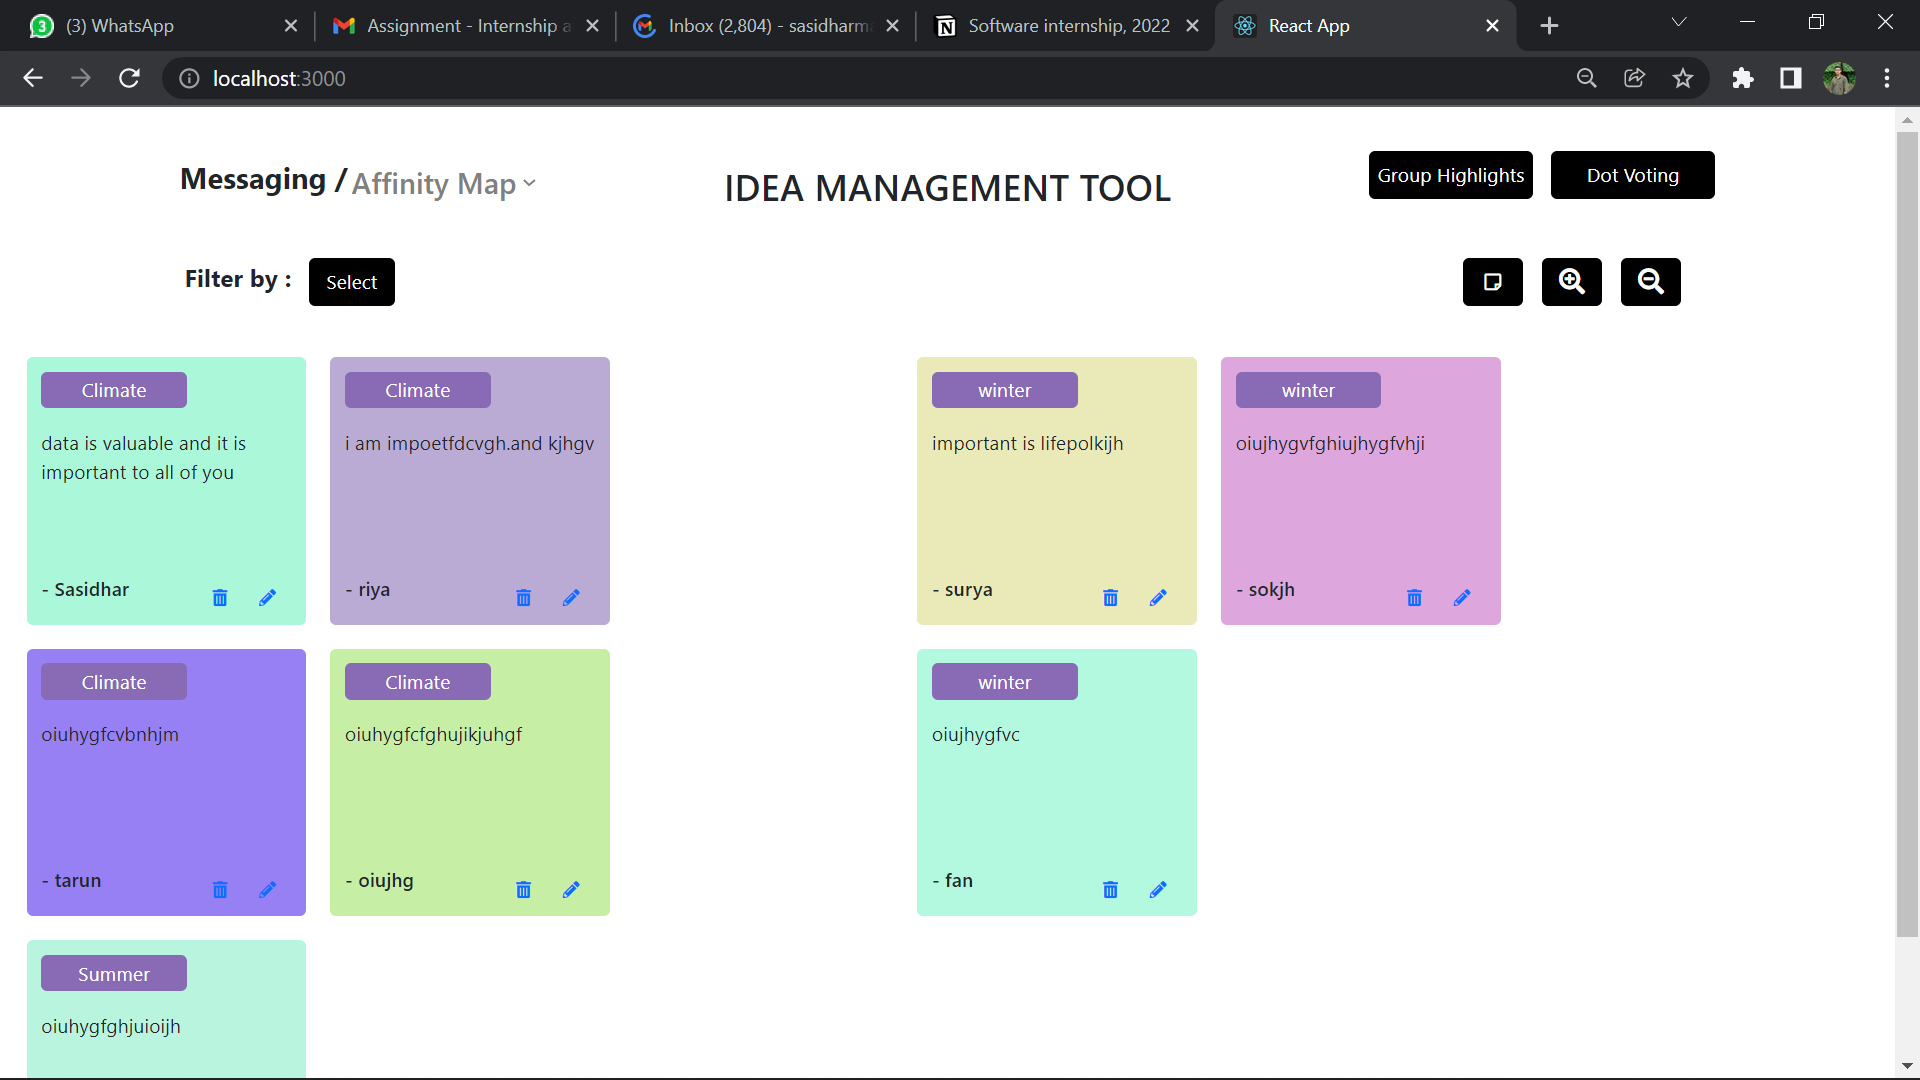This screenshot has height=1080, width=1920.
Task: Delete oiujhg's Climate note
Action: 523,890
